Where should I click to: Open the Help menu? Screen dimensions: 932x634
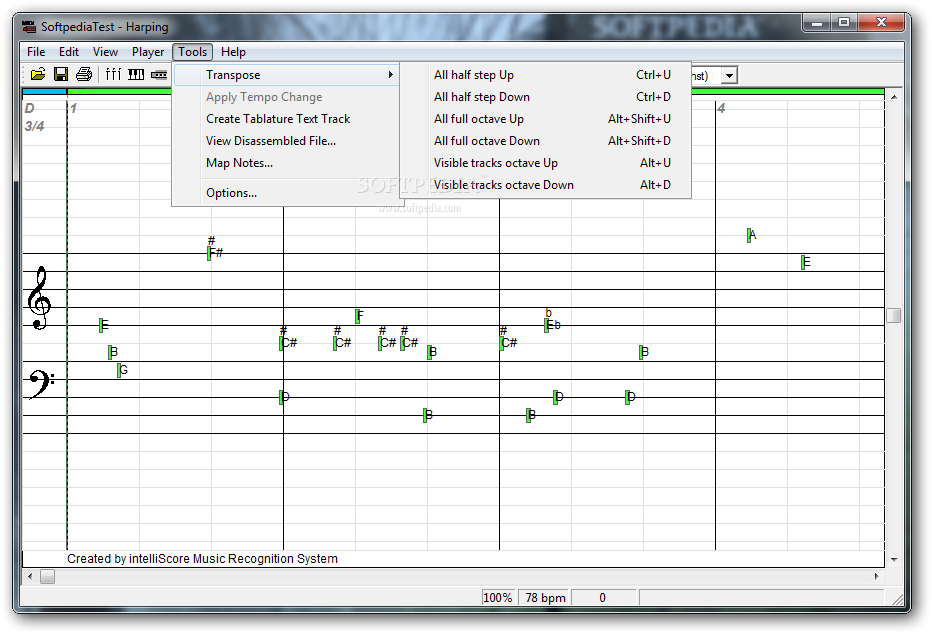coord(233,52)
